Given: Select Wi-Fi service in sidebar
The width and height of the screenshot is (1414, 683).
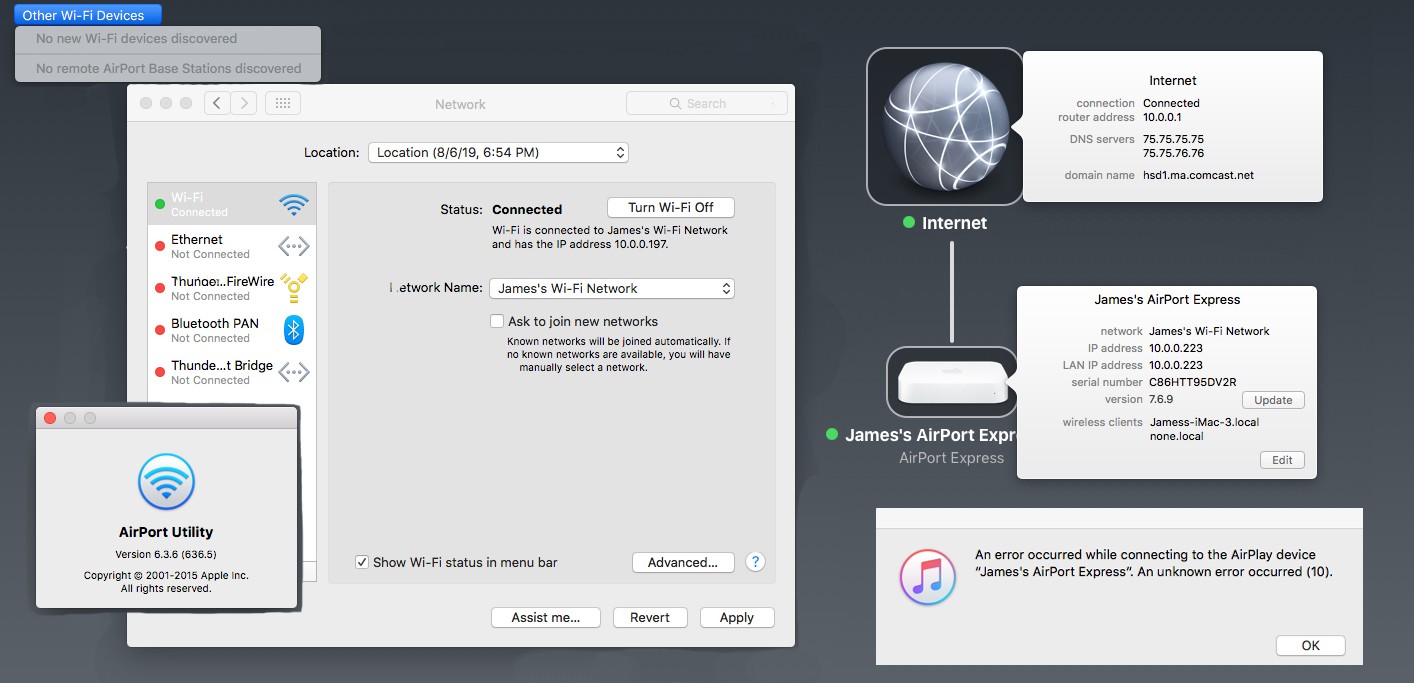Looking at the screenshot, I should [232, 204].
